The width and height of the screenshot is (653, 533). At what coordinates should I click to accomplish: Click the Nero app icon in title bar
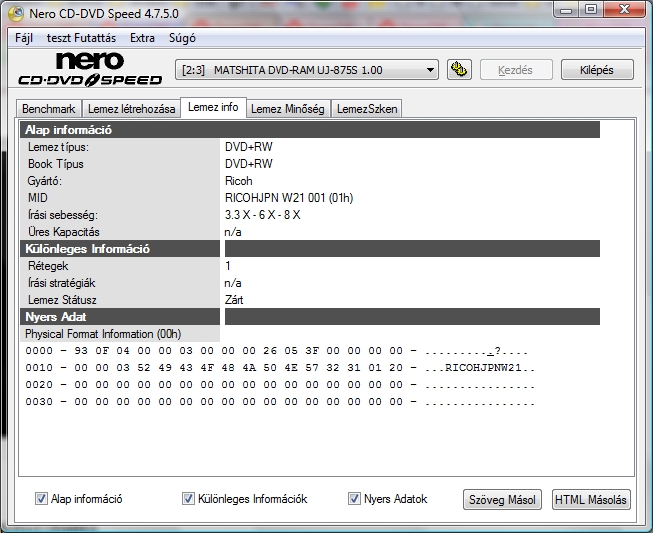(16, 14)
